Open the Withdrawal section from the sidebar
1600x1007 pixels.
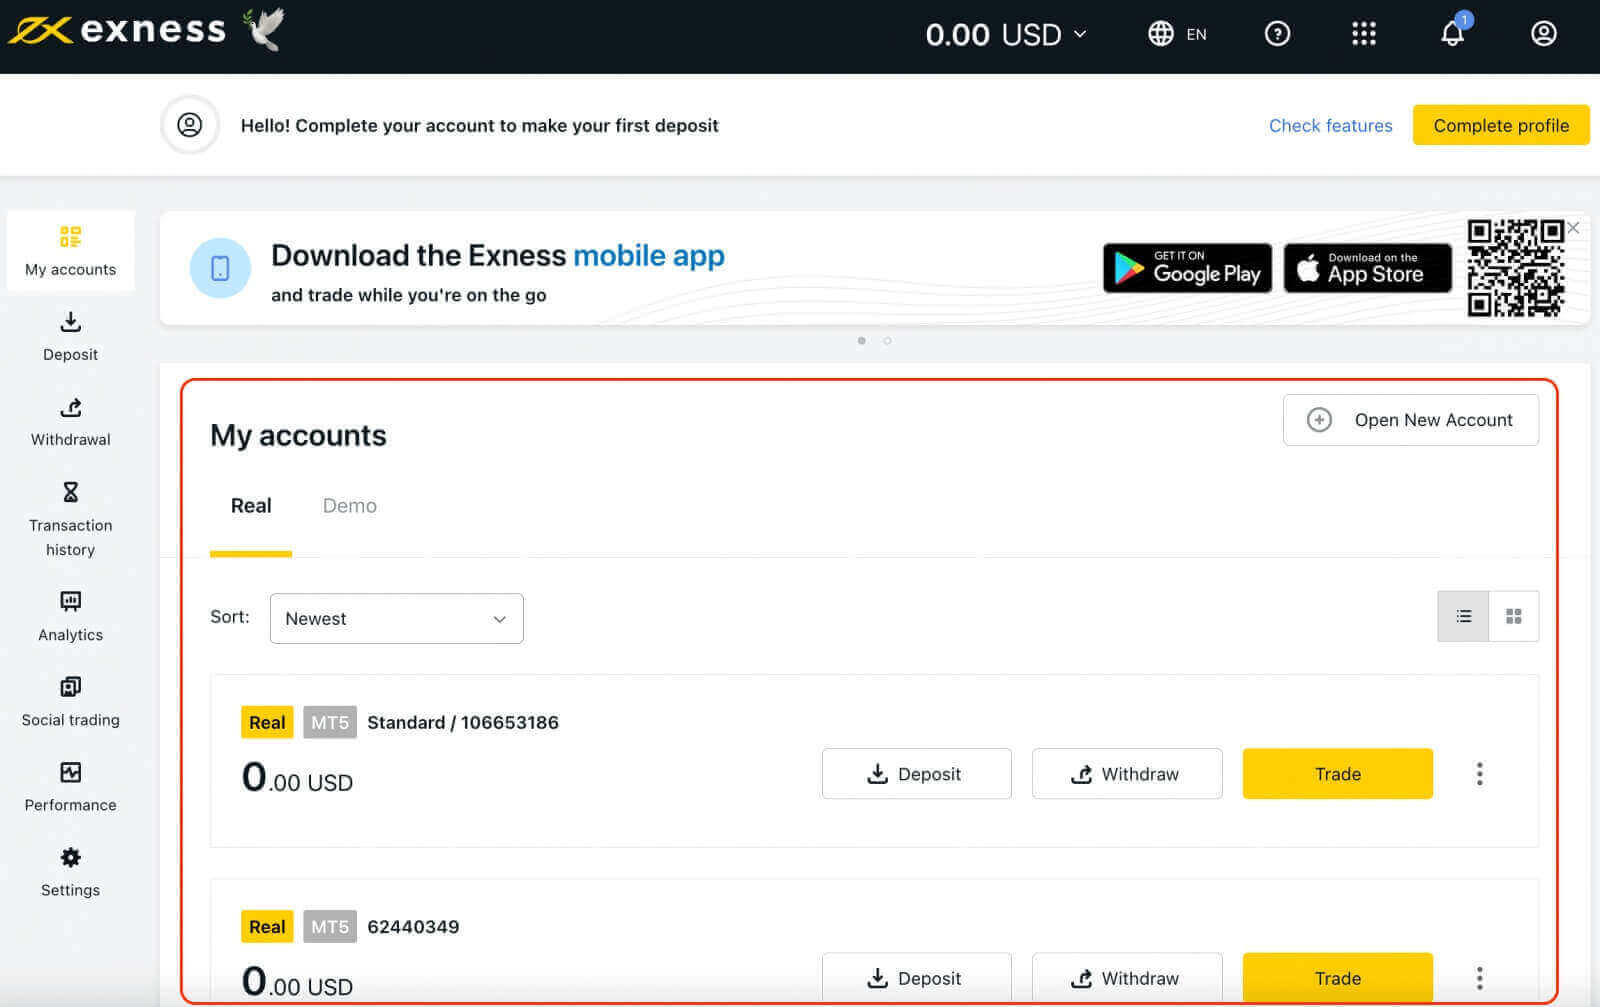[x=70, y=408]
